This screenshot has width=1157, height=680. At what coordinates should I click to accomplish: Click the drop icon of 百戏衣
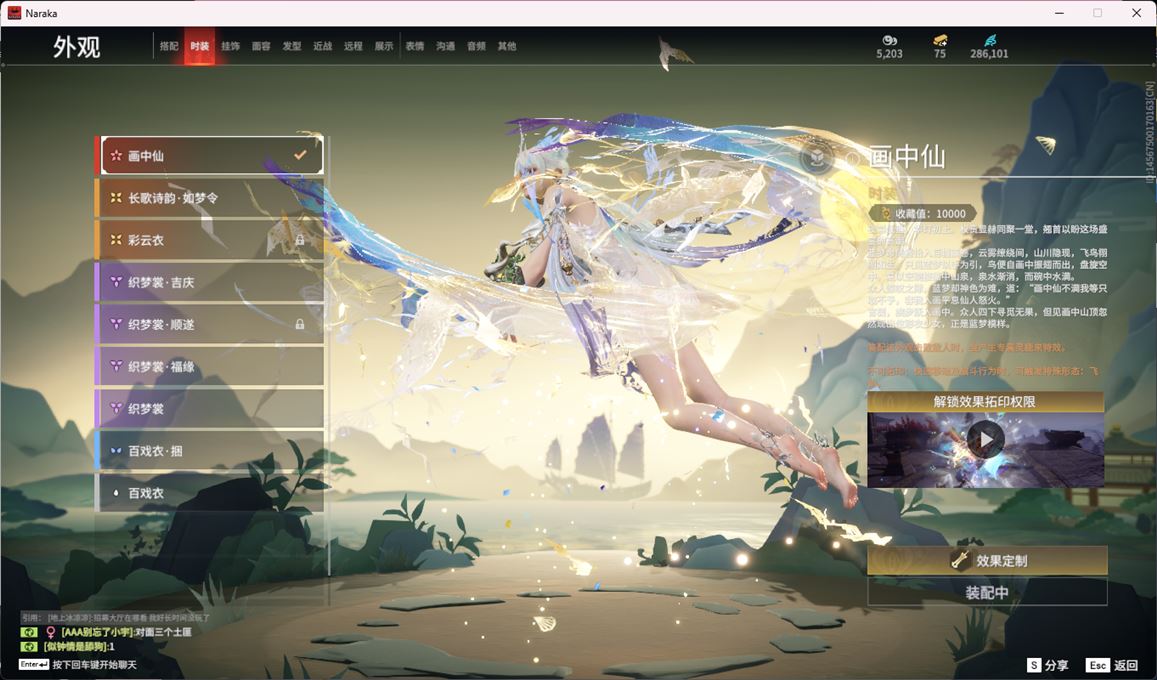pyautogui.click(x=116, y=493)
